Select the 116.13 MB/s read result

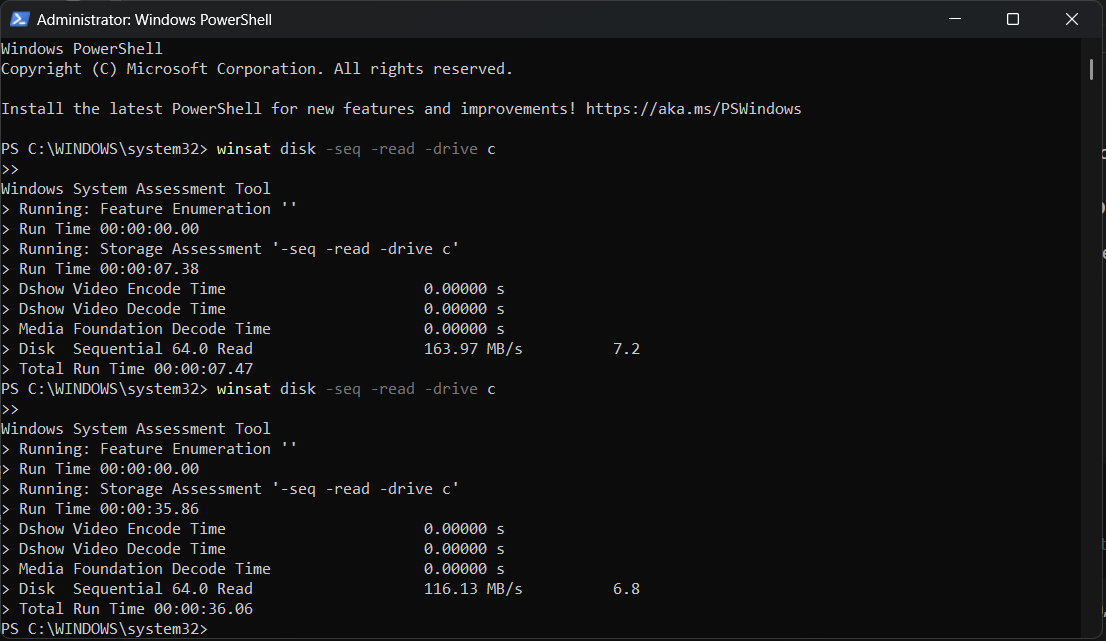tap(473, 589)
